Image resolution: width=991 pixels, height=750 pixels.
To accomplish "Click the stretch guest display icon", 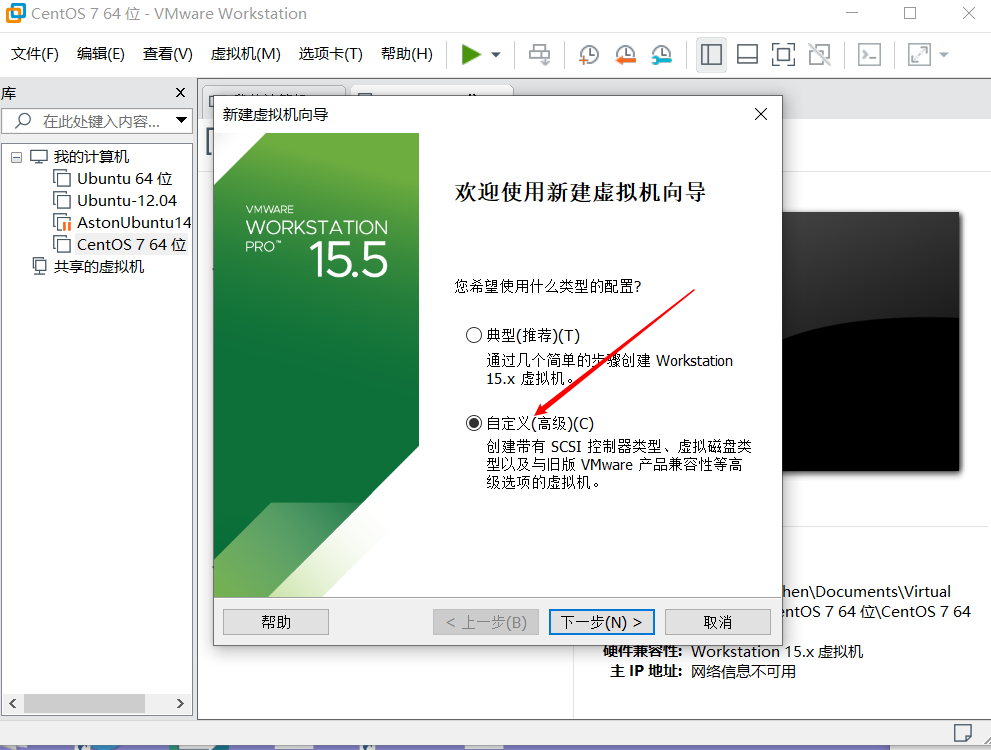I will (919, 55).
